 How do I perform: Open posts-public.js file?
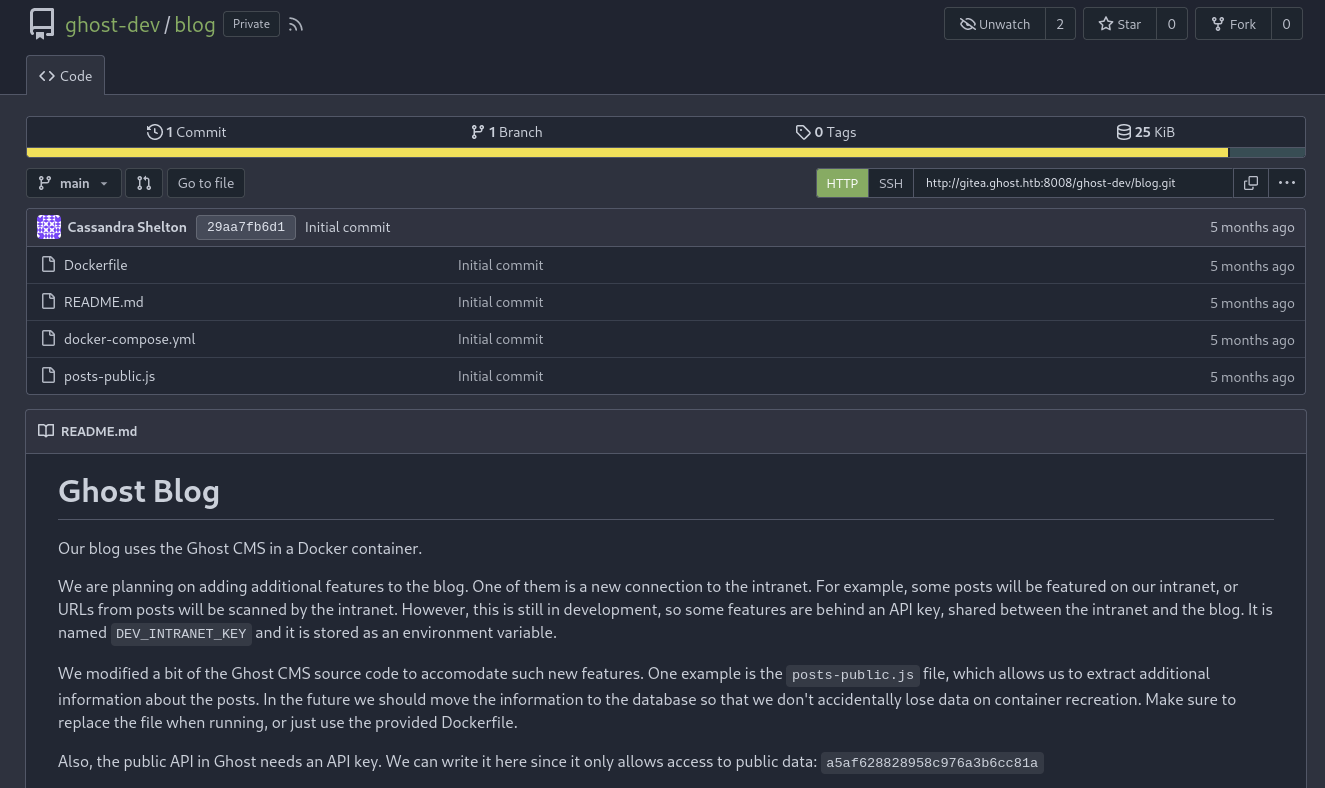[x=110, y=376]
